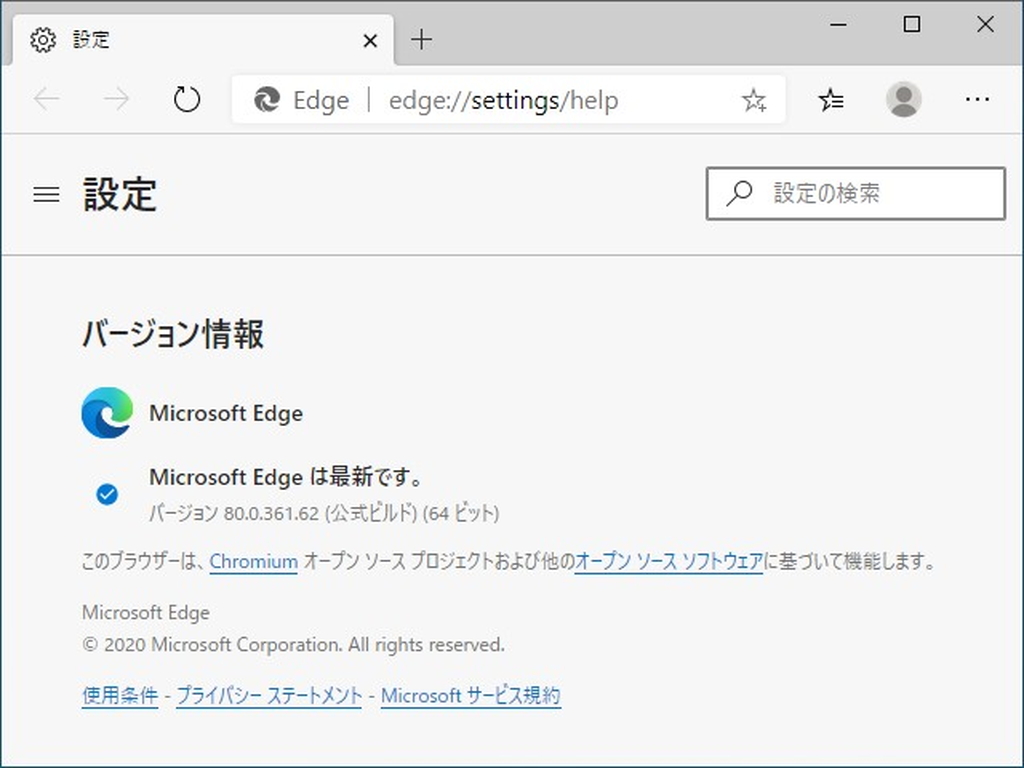
Task: Open the Microsoft サービス規約 link
Action: tap(471, 695)
